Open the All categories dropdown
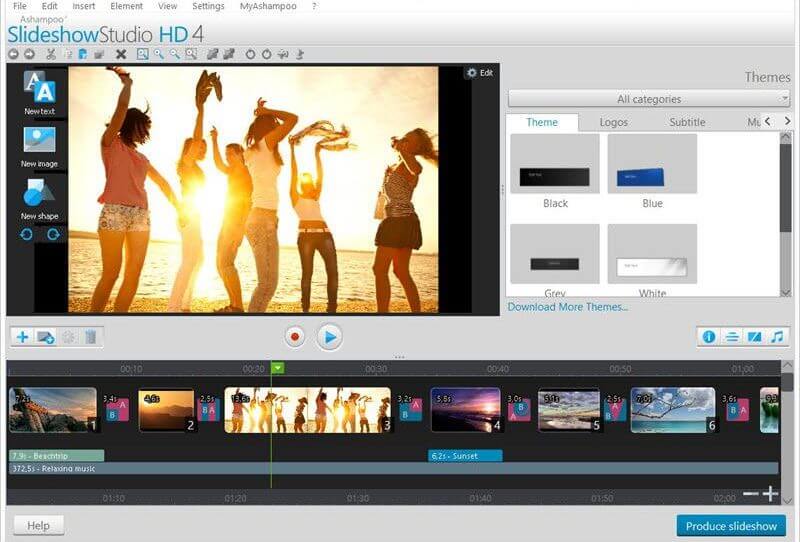Image resolution: width=800 pixels, height=542 pixels. click(x=648, y=98)
